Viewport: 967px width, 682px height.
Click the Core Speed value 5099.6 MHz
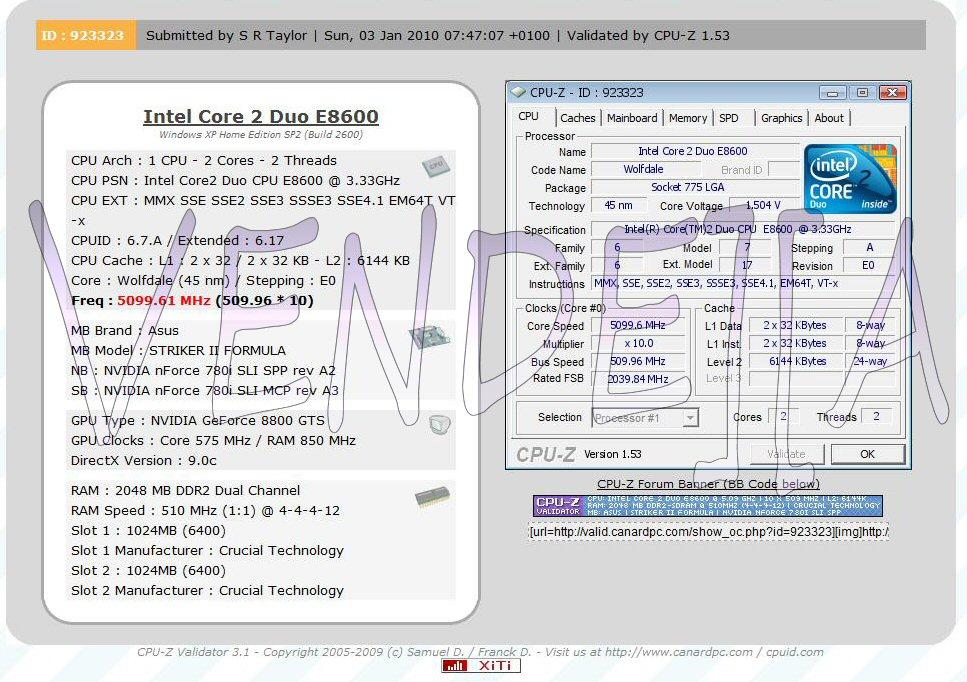pyautogui.click(x=638, y=325)
